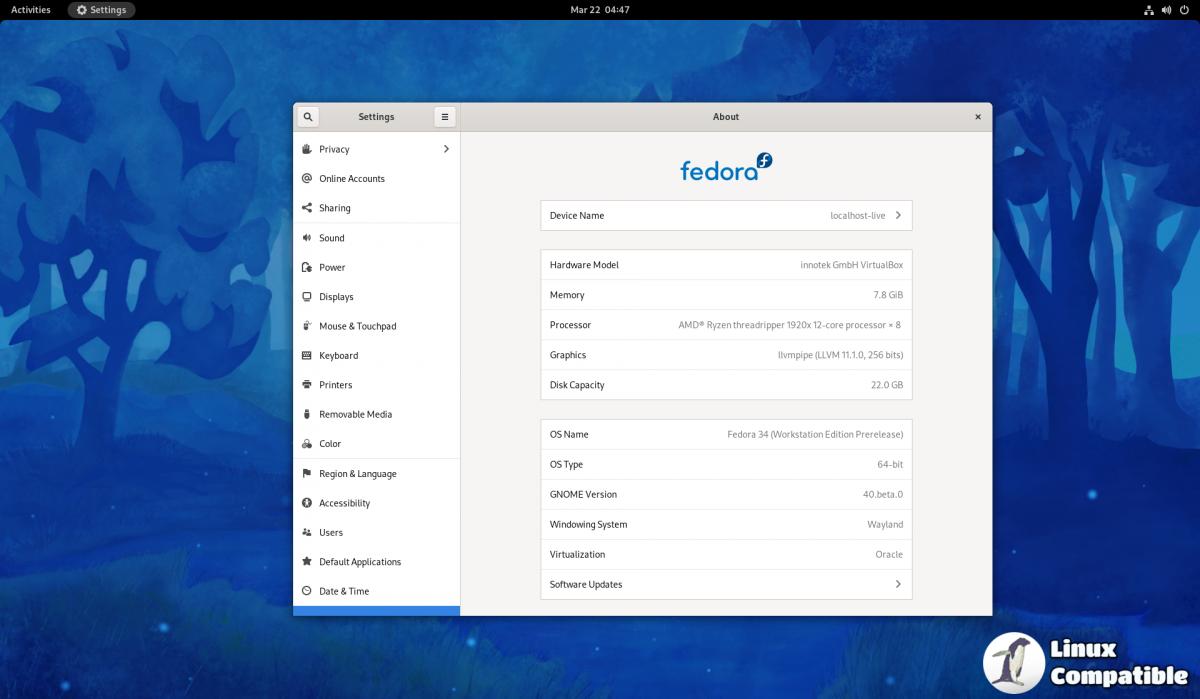Select the Sharing icon in sidebar
The height and width of the screenshot is (699, 1200).
pos(307,208)
